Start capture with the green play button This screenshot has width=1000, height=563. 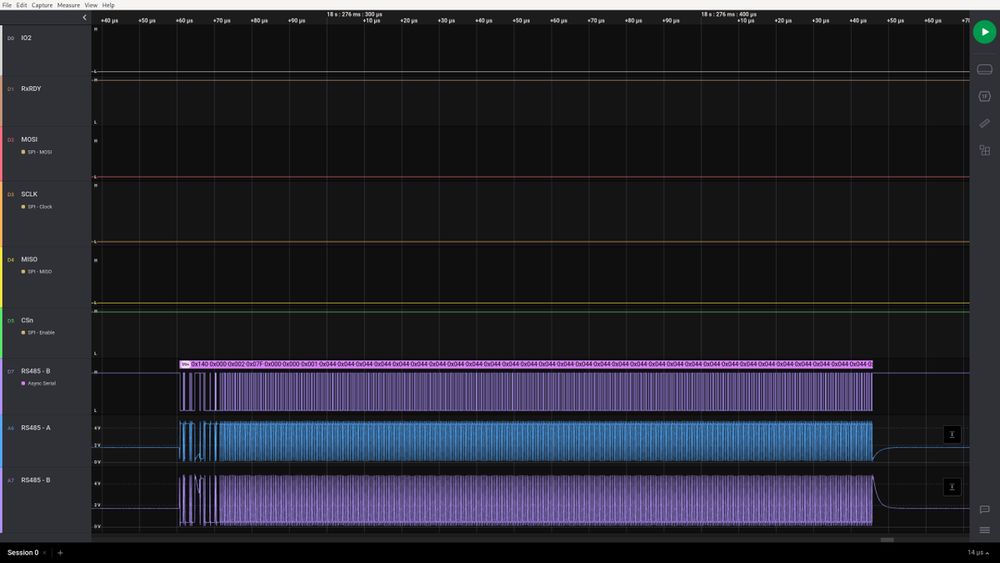[984, 32]
